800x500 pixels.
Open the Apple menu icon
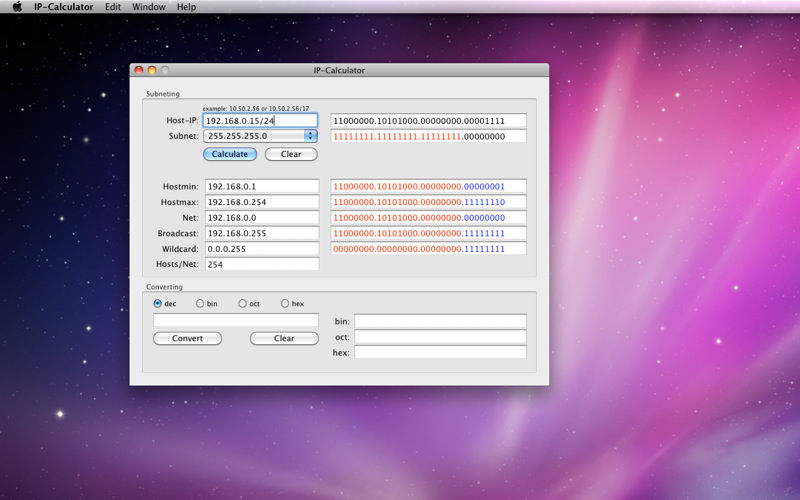[17, 7]
